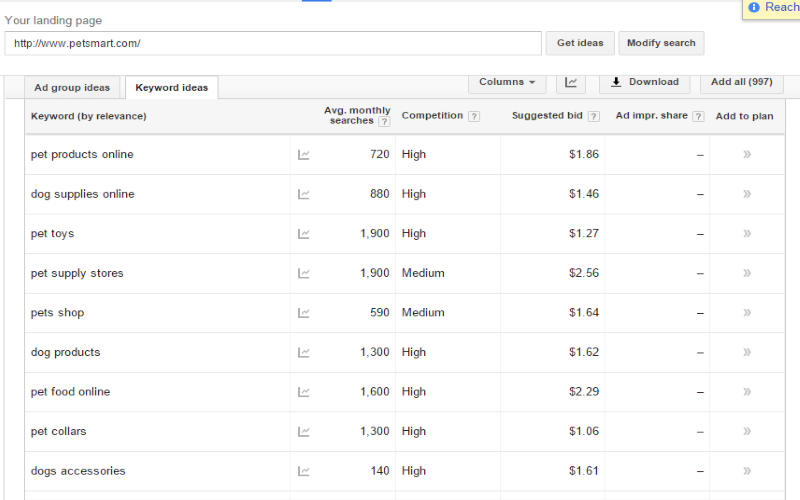Focus the landing page URL field
Screen dimensions: 800x500
coord(273,43)
